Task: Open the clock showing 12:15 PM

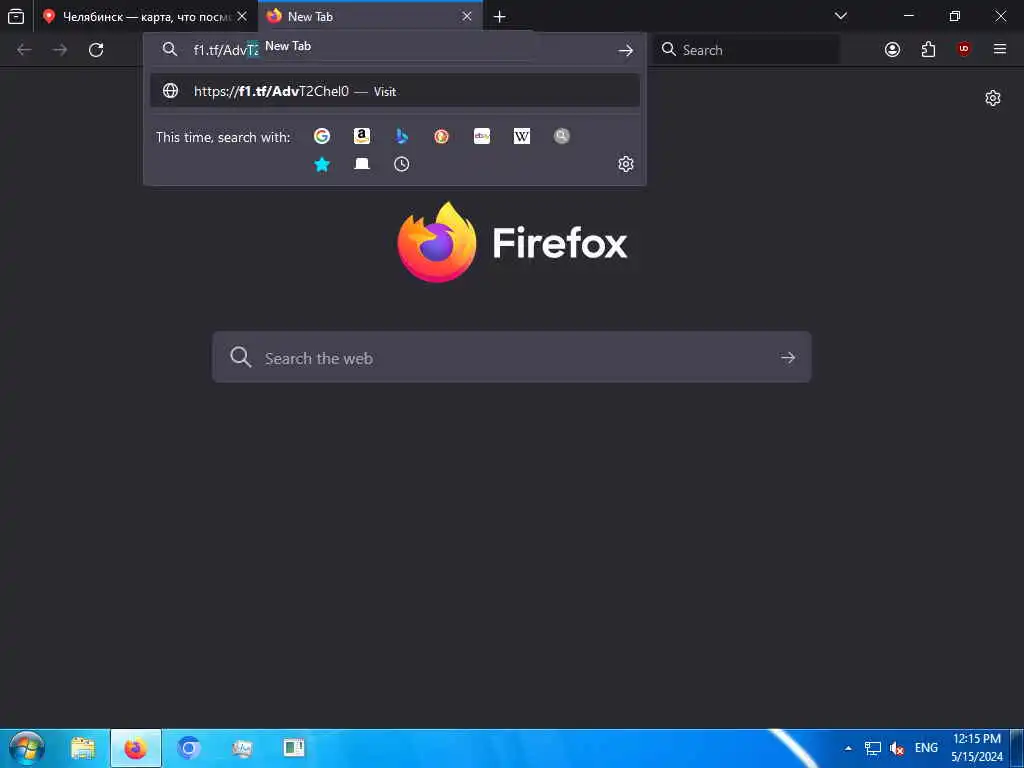Action: pyautogui.click(x=977, y=748)
